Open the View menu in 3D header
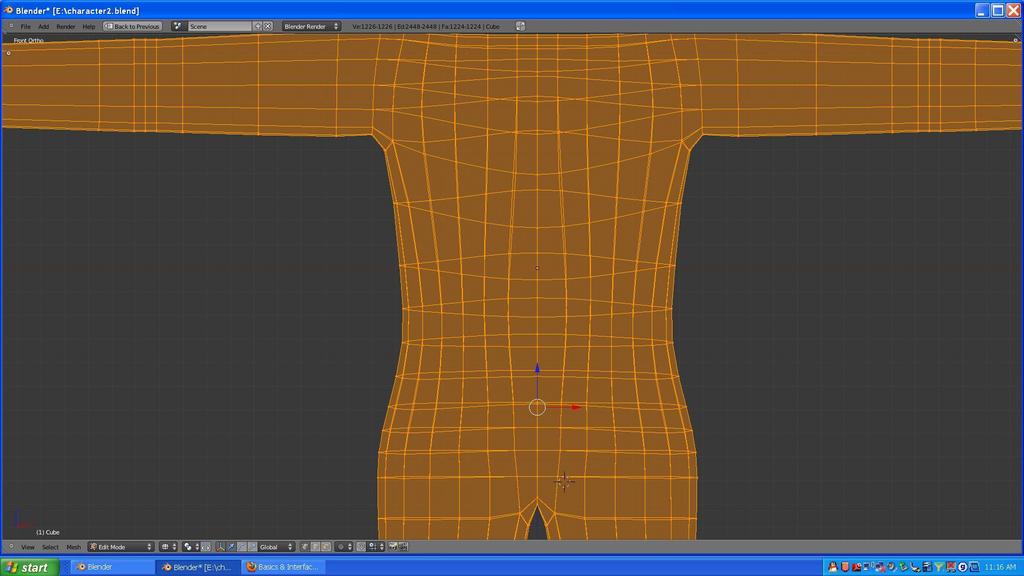Screen dimensions: 1024x576 (27, 547)
